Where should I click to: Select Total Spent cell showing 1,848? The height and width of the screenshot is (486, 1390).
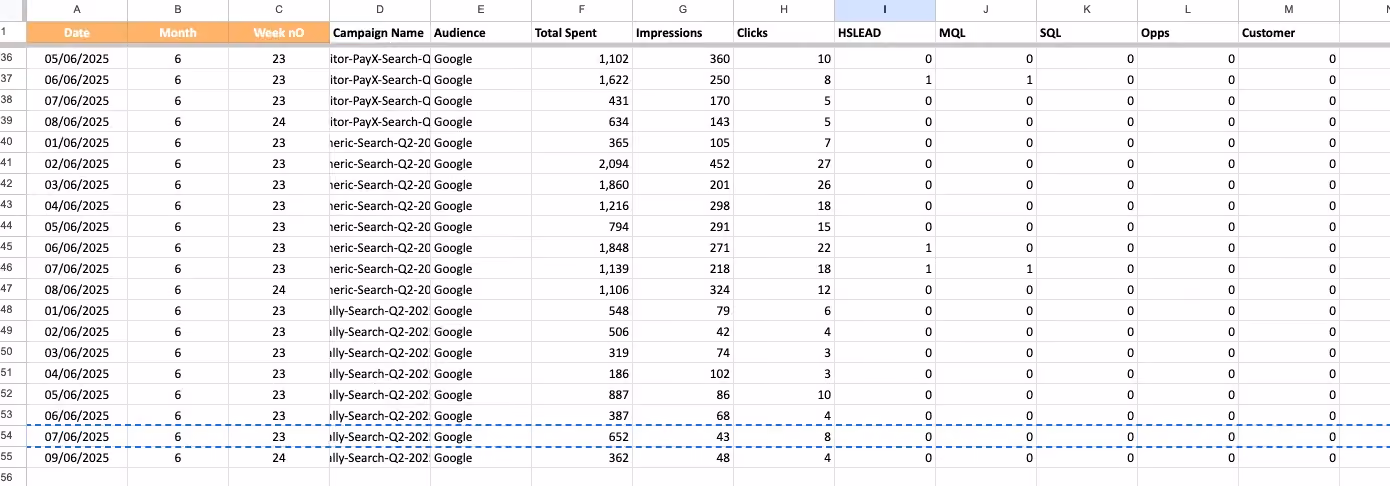pos(582,248)
